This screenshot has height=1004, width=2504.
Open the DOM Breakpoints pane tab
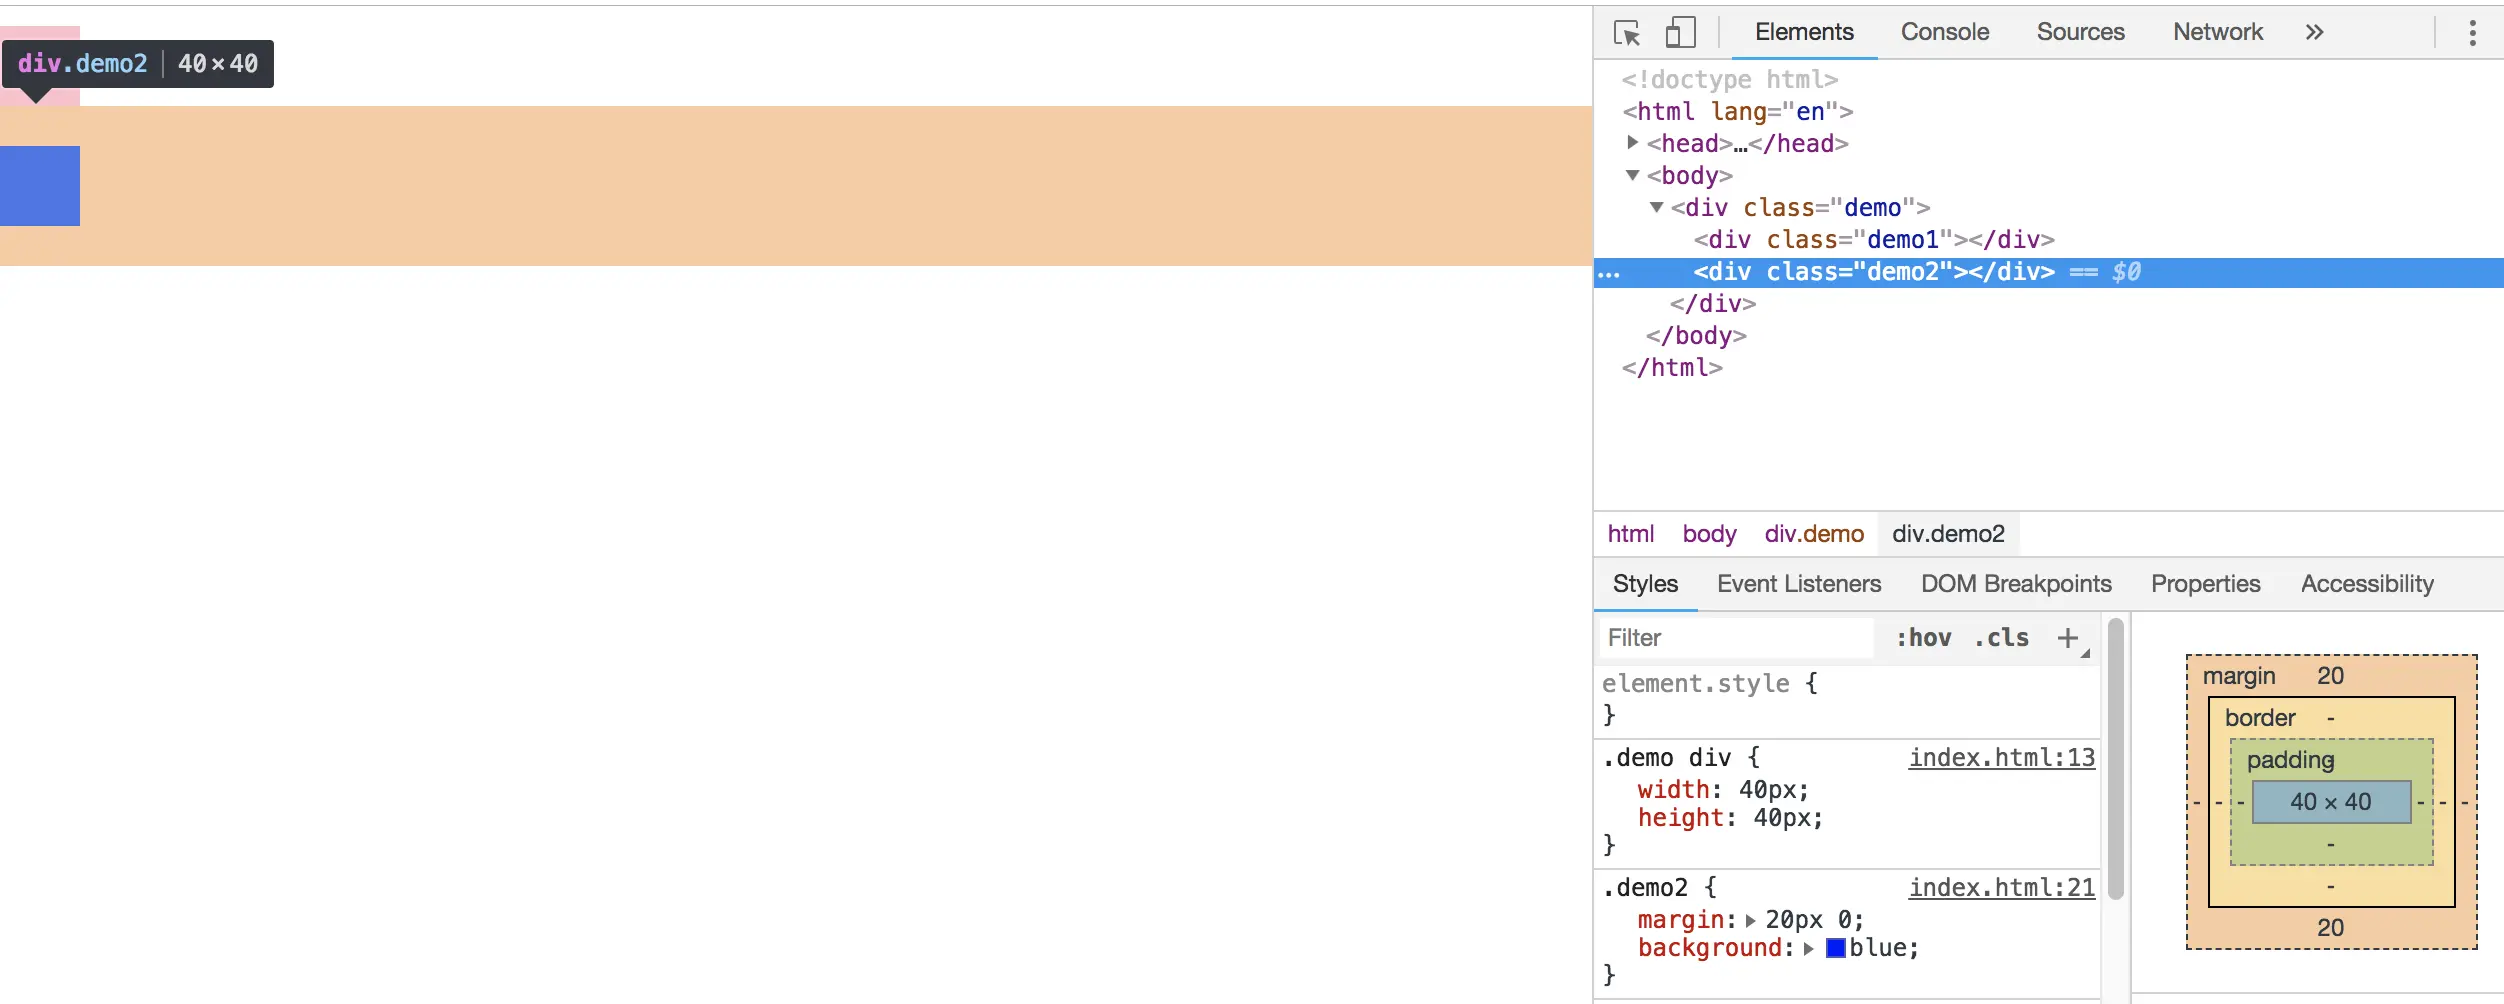(2016, 584)
